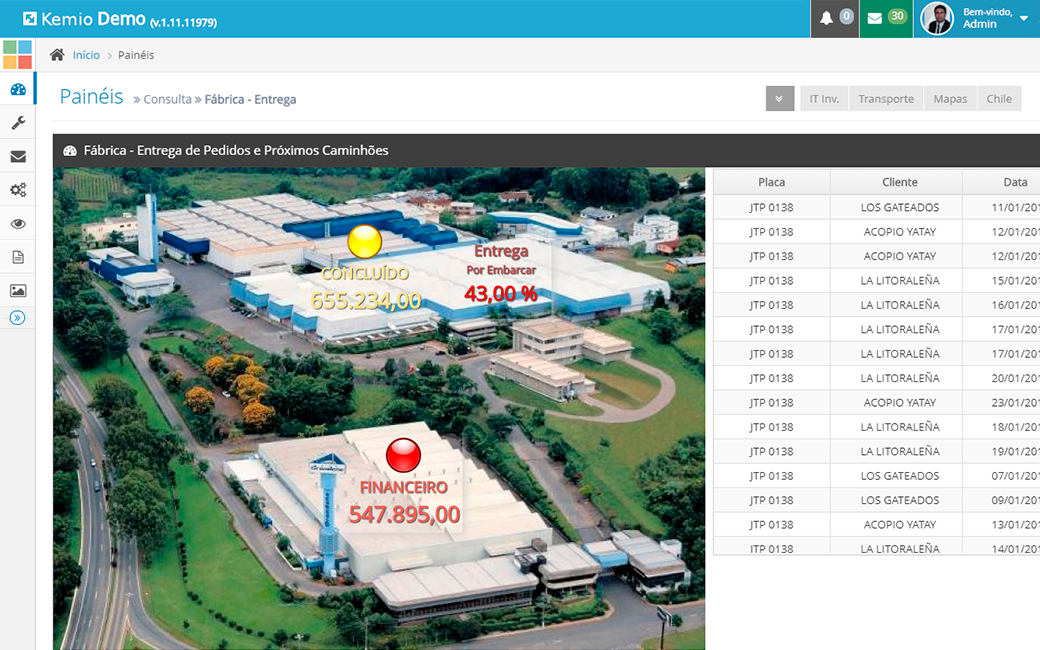Open the dashboard gauge icon in sidebar
Image resolution: width=1040 pixels, height=650 pixels.
tap(18, 89)
